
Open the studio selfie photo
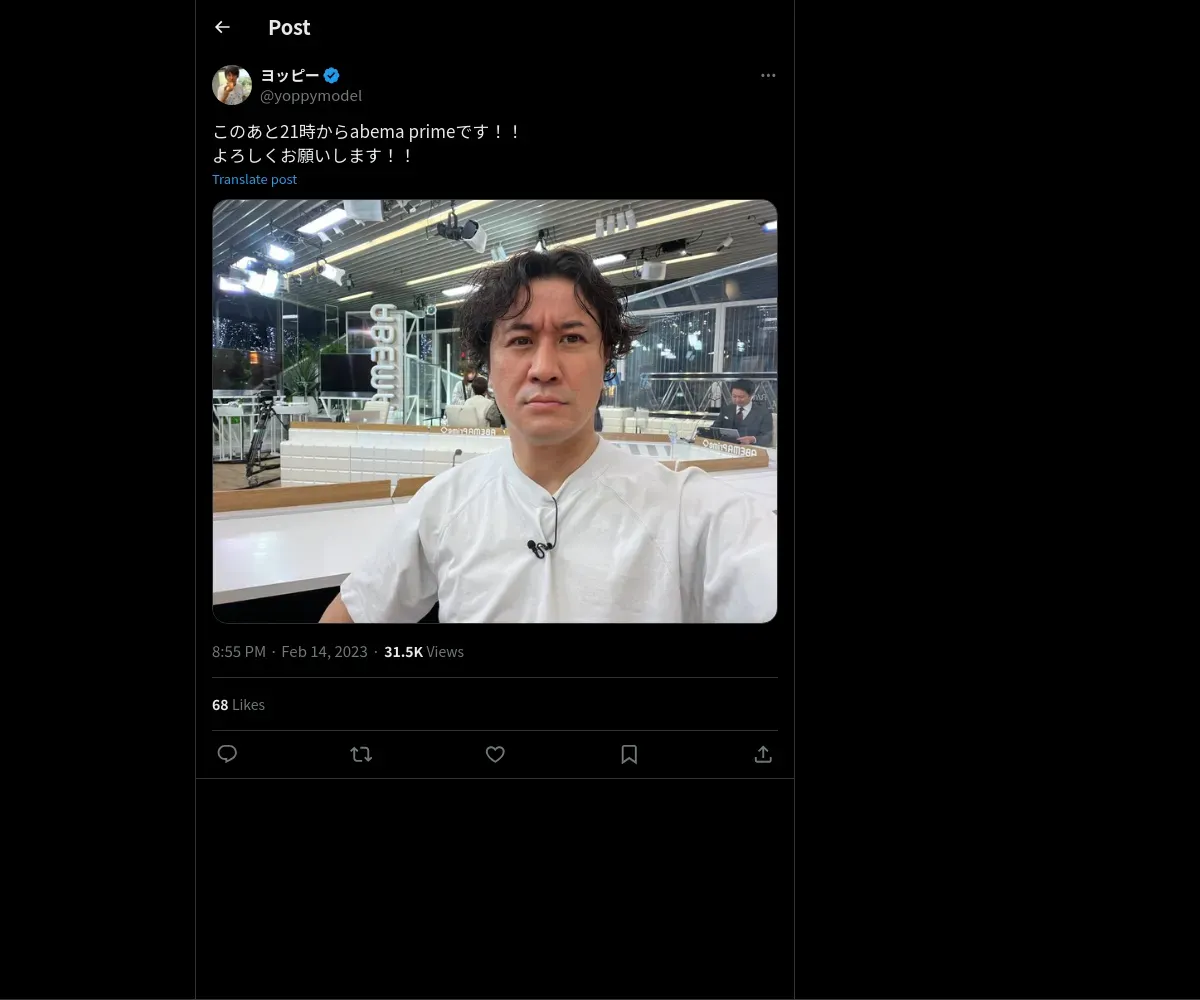click(494, 411)
